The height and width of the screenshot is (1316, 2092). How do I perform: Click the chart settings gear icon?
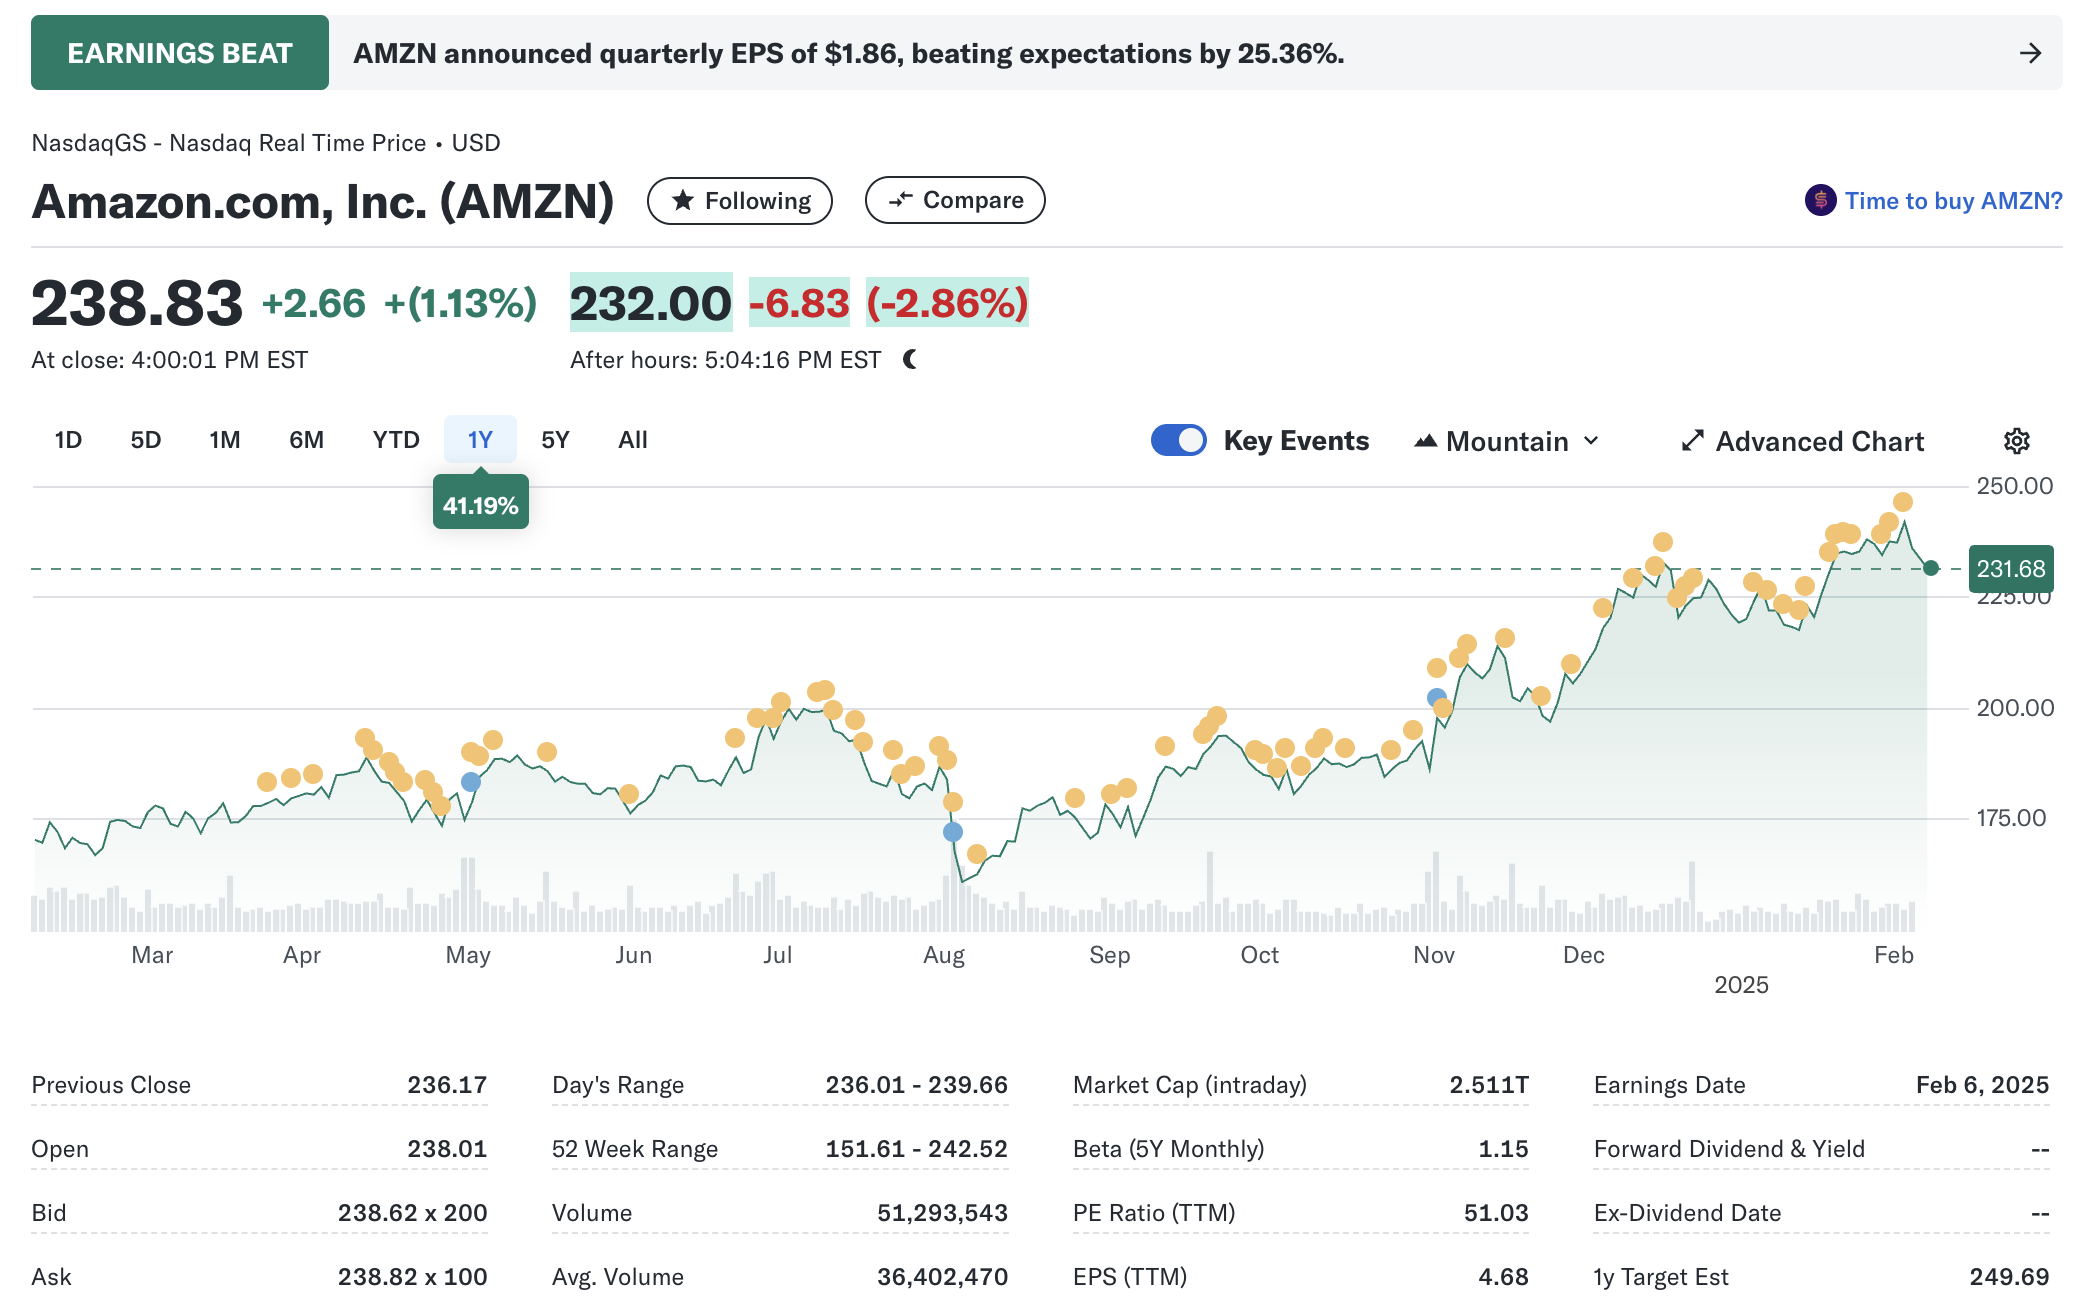pos(2016,441)
